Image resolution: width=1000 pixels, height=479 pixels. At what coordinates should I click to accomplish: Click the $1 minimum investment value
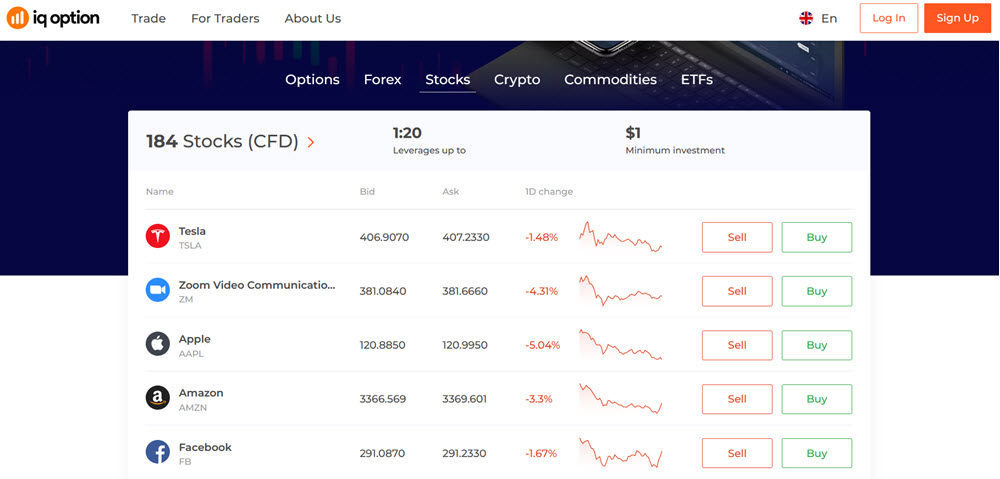click(x=633, y=133)
